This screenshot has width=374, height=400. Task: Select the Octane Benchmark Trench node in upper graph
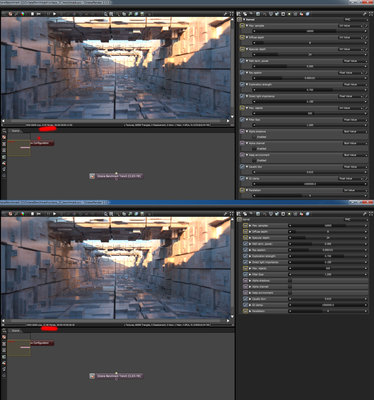point(116,176)
